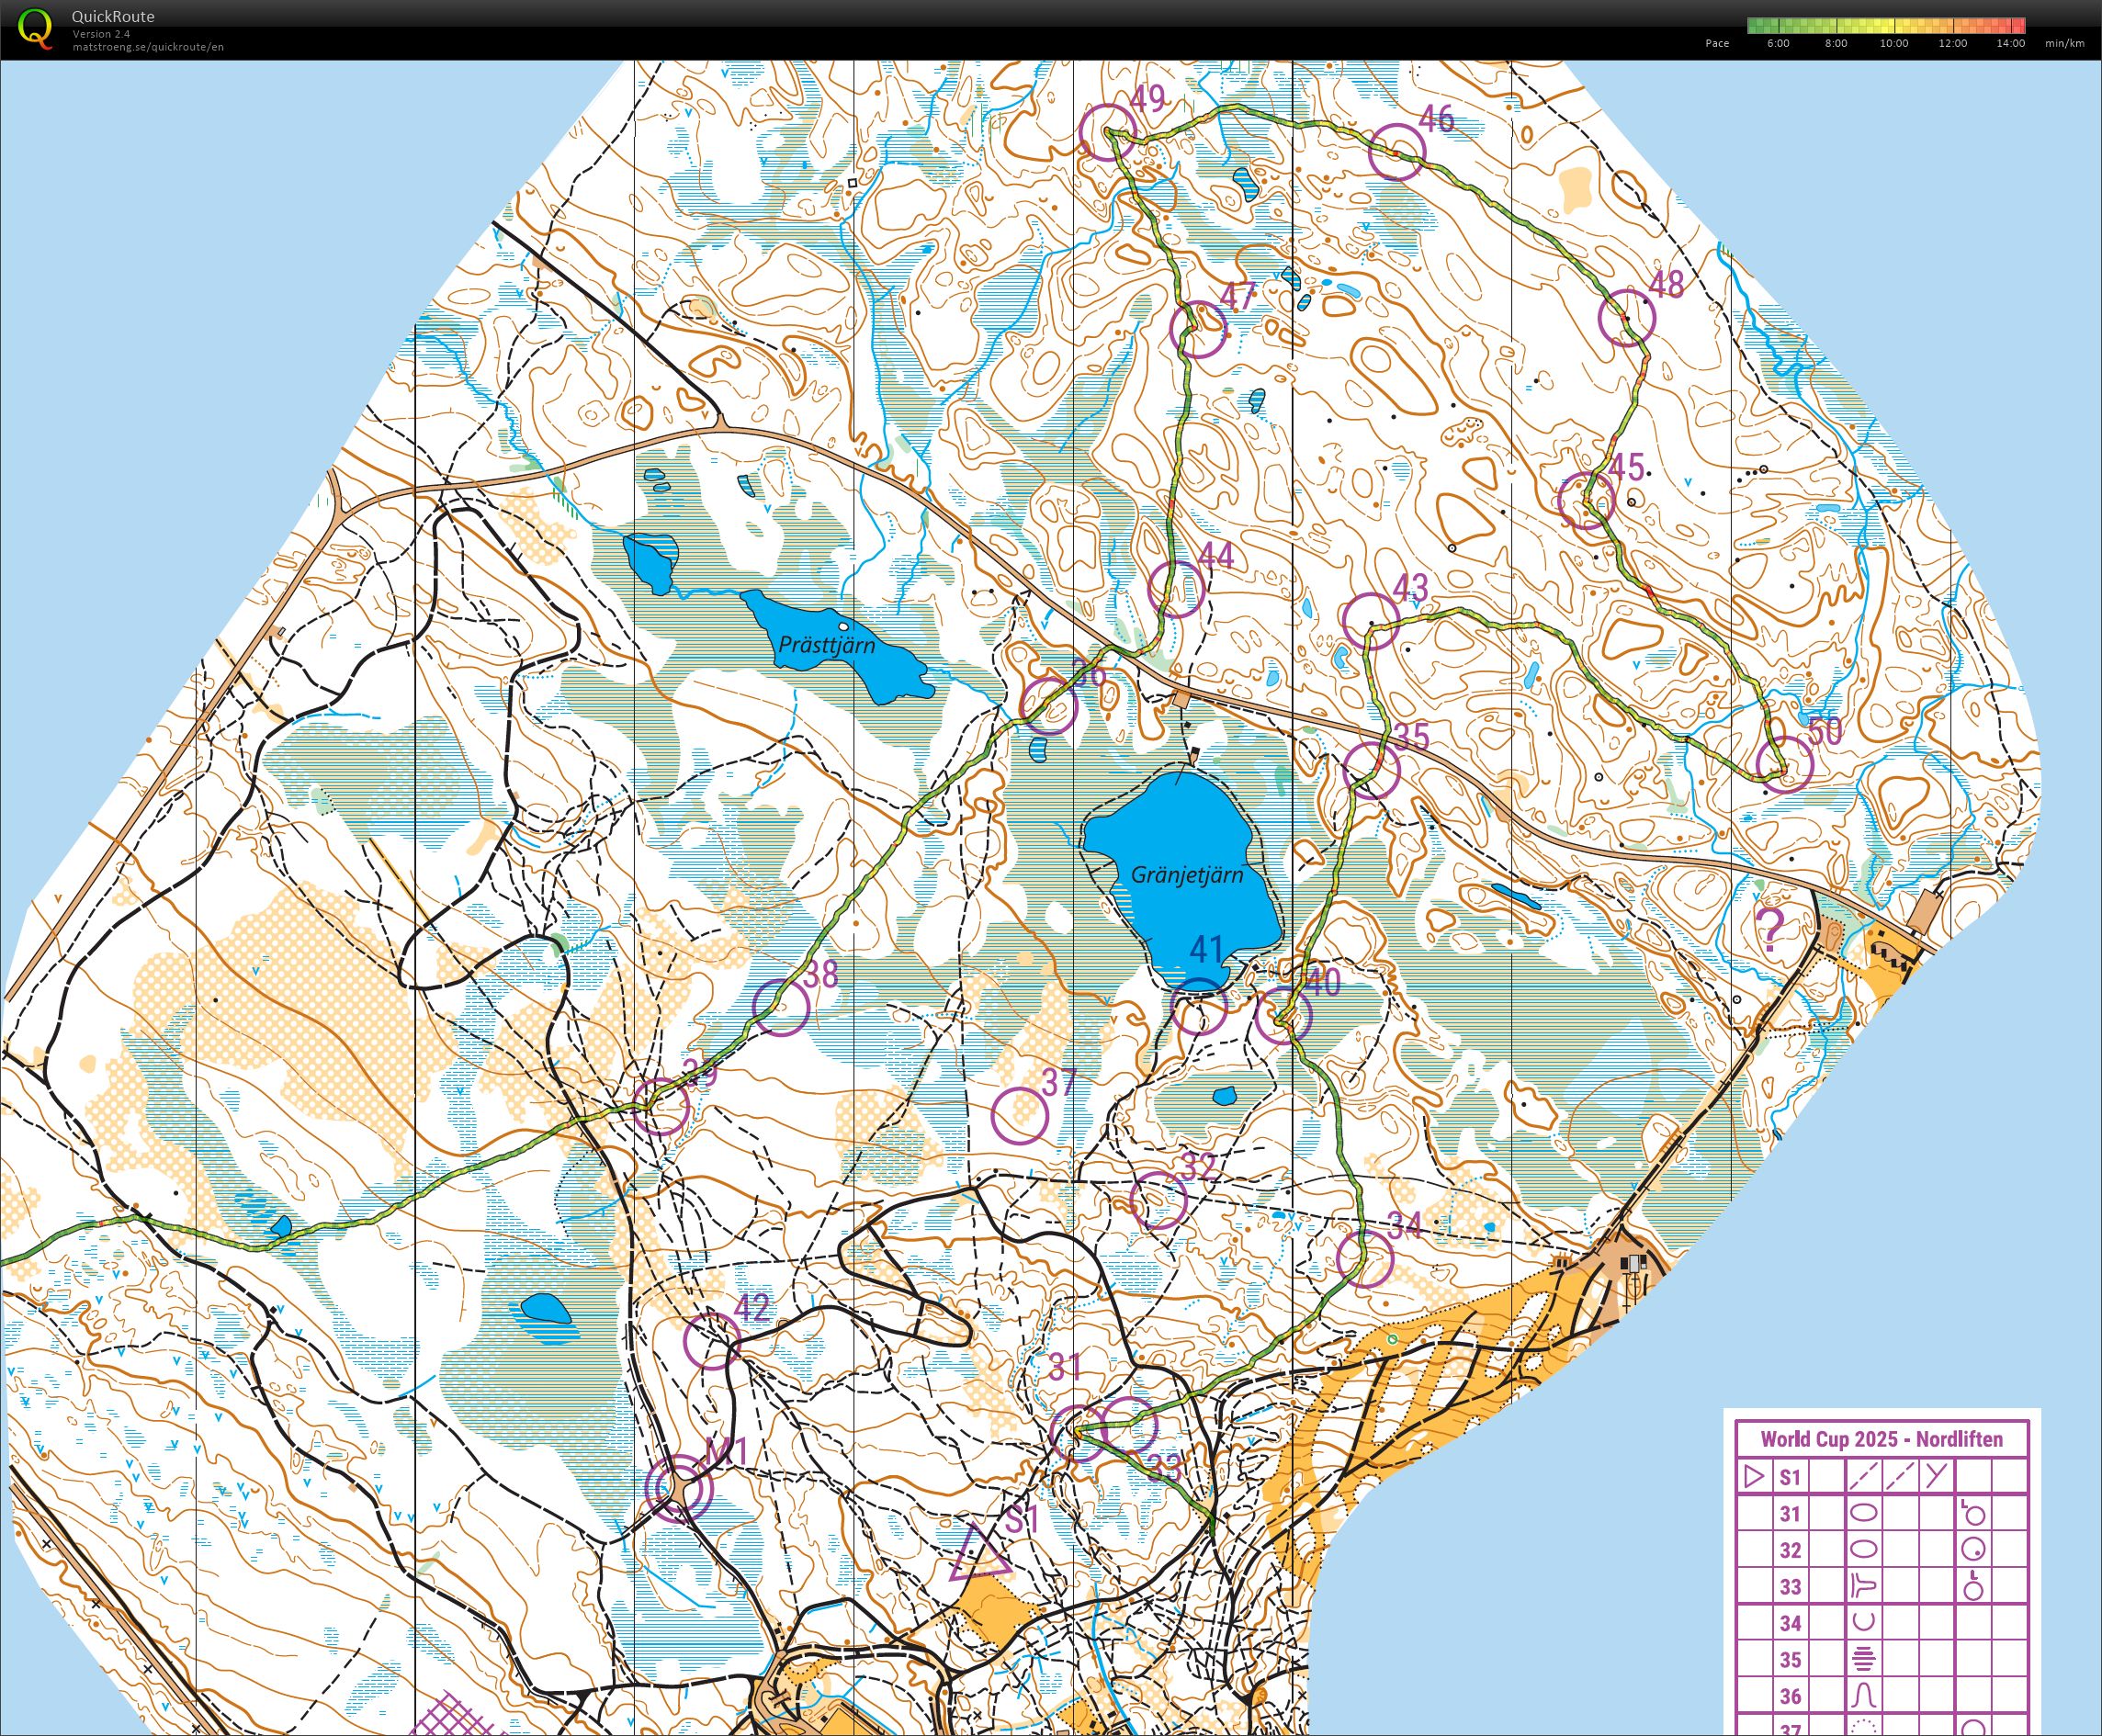The width and height of the screenshot is (2102, 1736).
Task: Click the QuickRoute Q logo icon
Action: coord(36,28)
